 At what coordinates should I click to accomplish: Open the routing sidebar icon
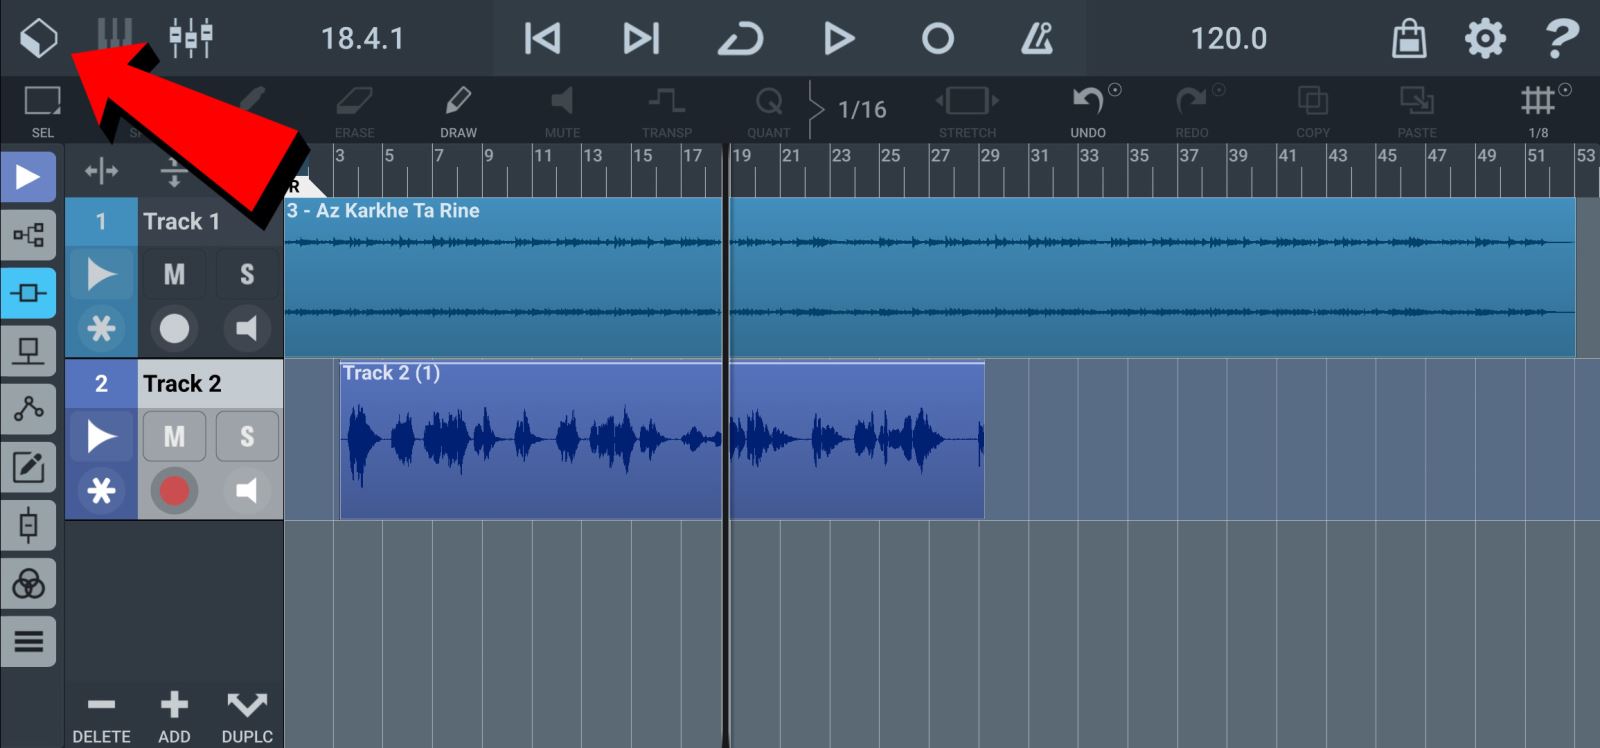[28, 235]
